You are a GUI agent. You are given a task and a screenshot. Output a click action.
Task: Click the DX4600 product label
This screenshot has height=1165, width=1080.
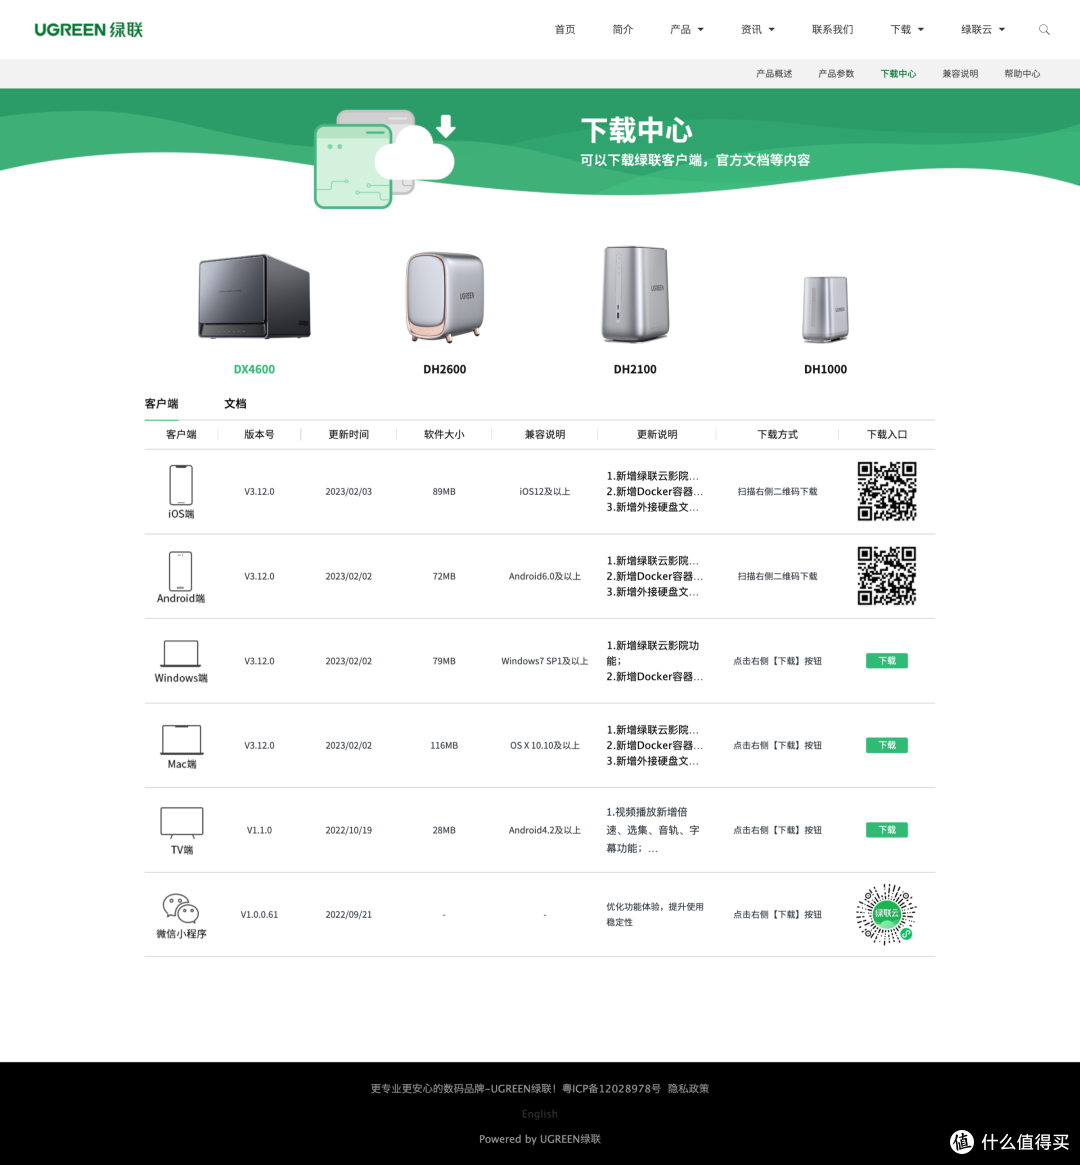pos(254,369)
